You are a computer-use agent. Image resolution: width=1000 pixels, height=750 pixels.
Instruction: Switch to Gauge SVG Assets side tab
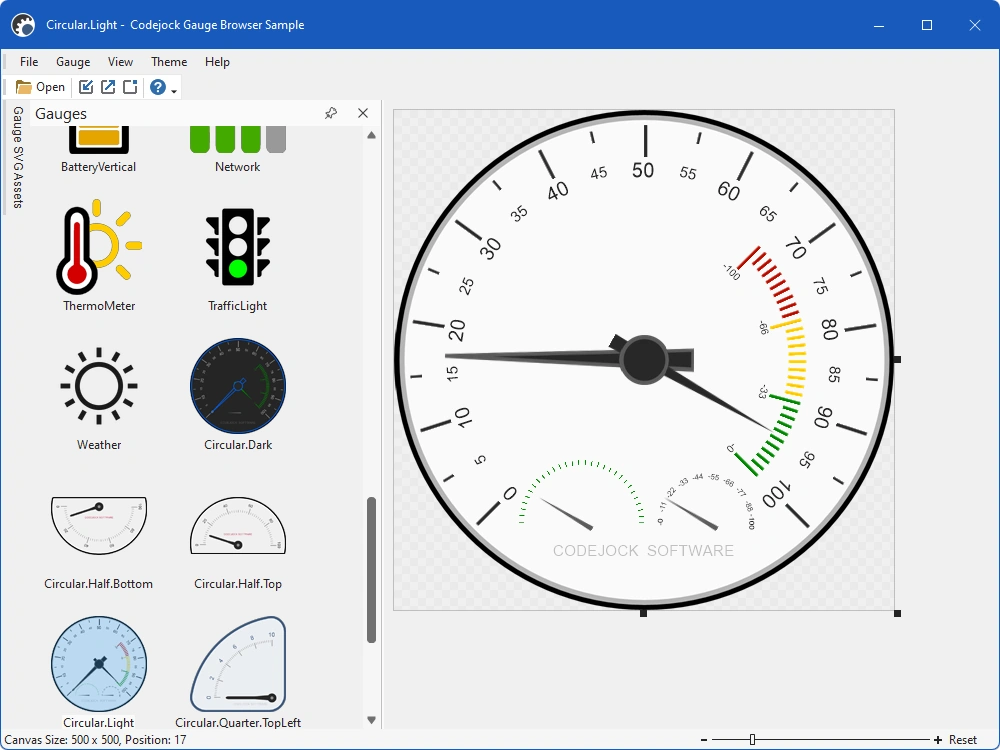pos(18,157)
